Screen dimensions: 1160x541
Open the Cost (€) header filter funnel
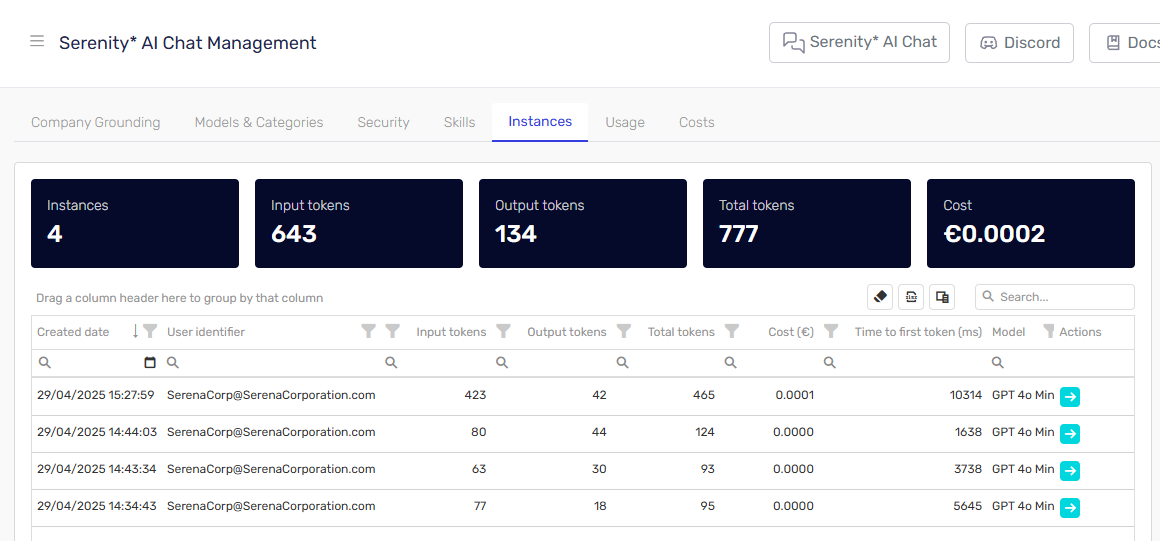coord(831,332)
